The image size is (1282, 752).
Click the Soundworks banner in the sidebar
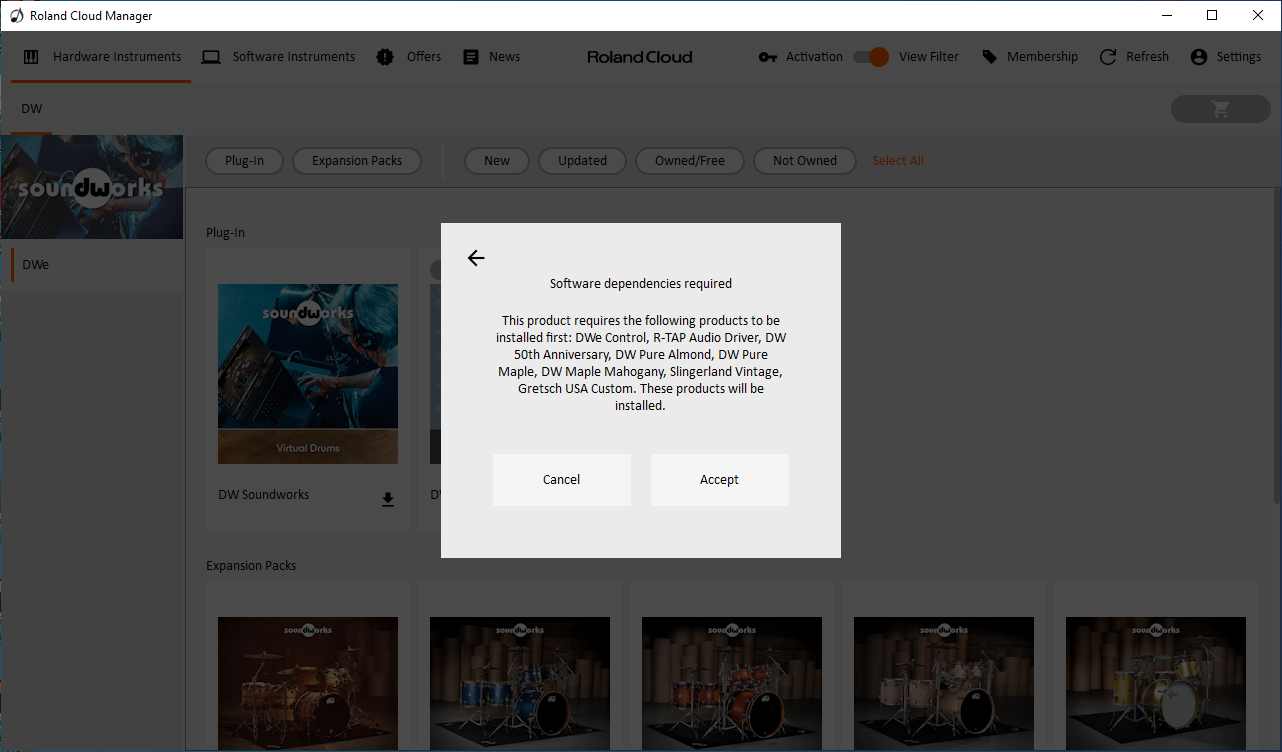click(x=92, y=187)
